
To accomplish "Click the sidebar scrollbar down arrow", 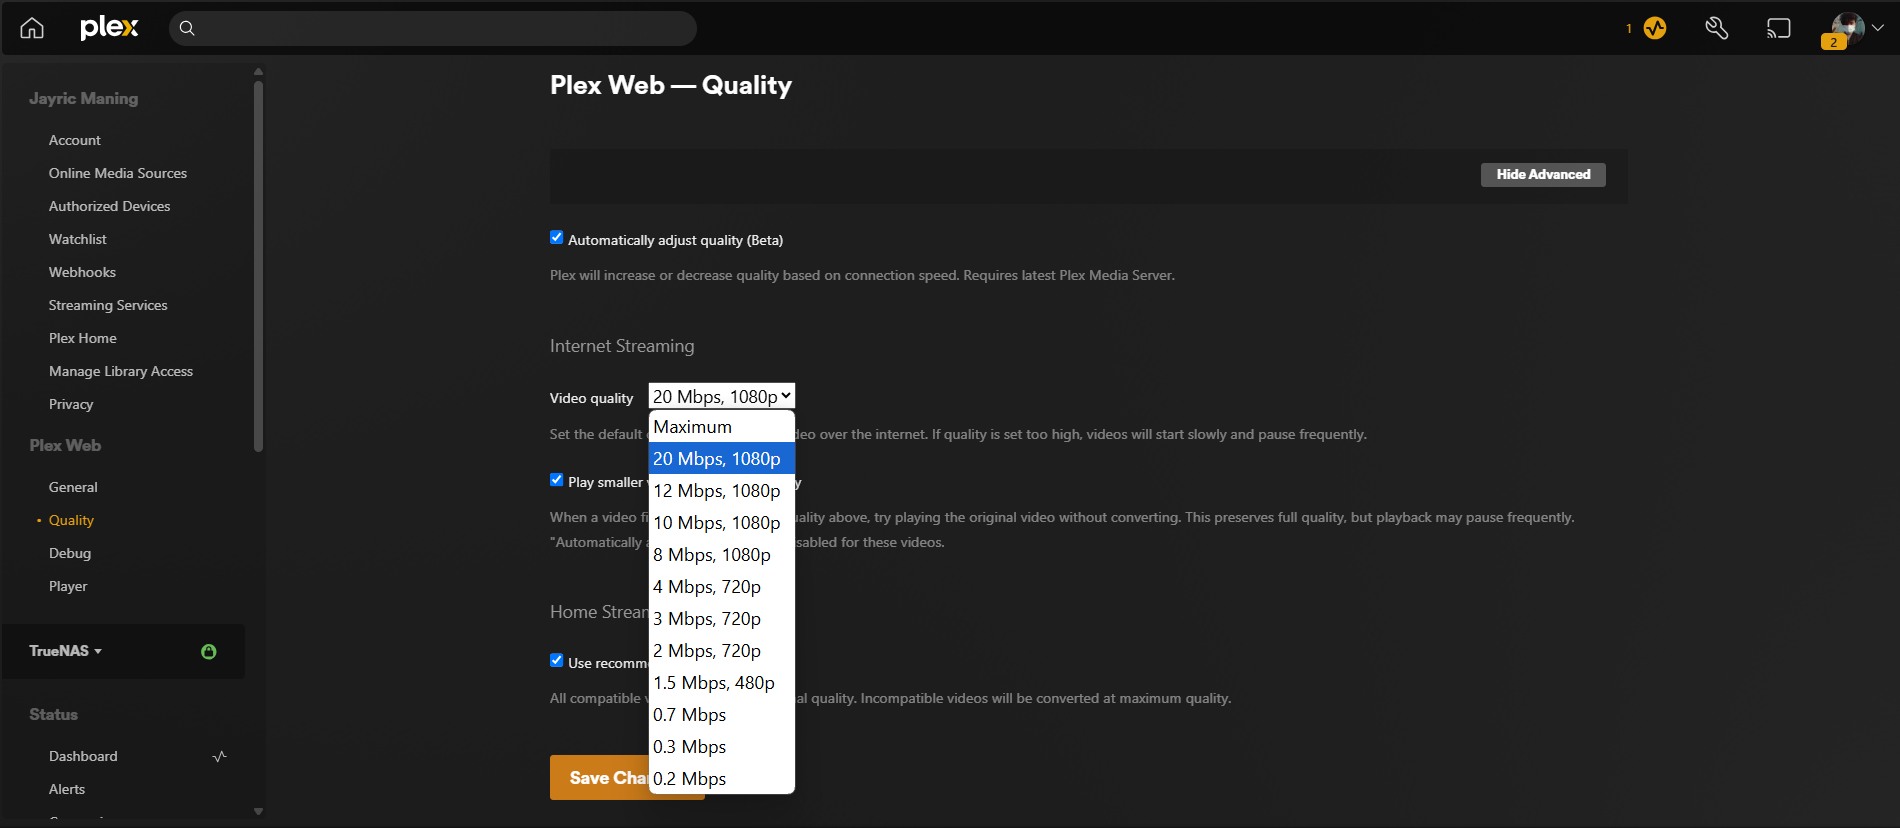I will click(x=258, y=811).
